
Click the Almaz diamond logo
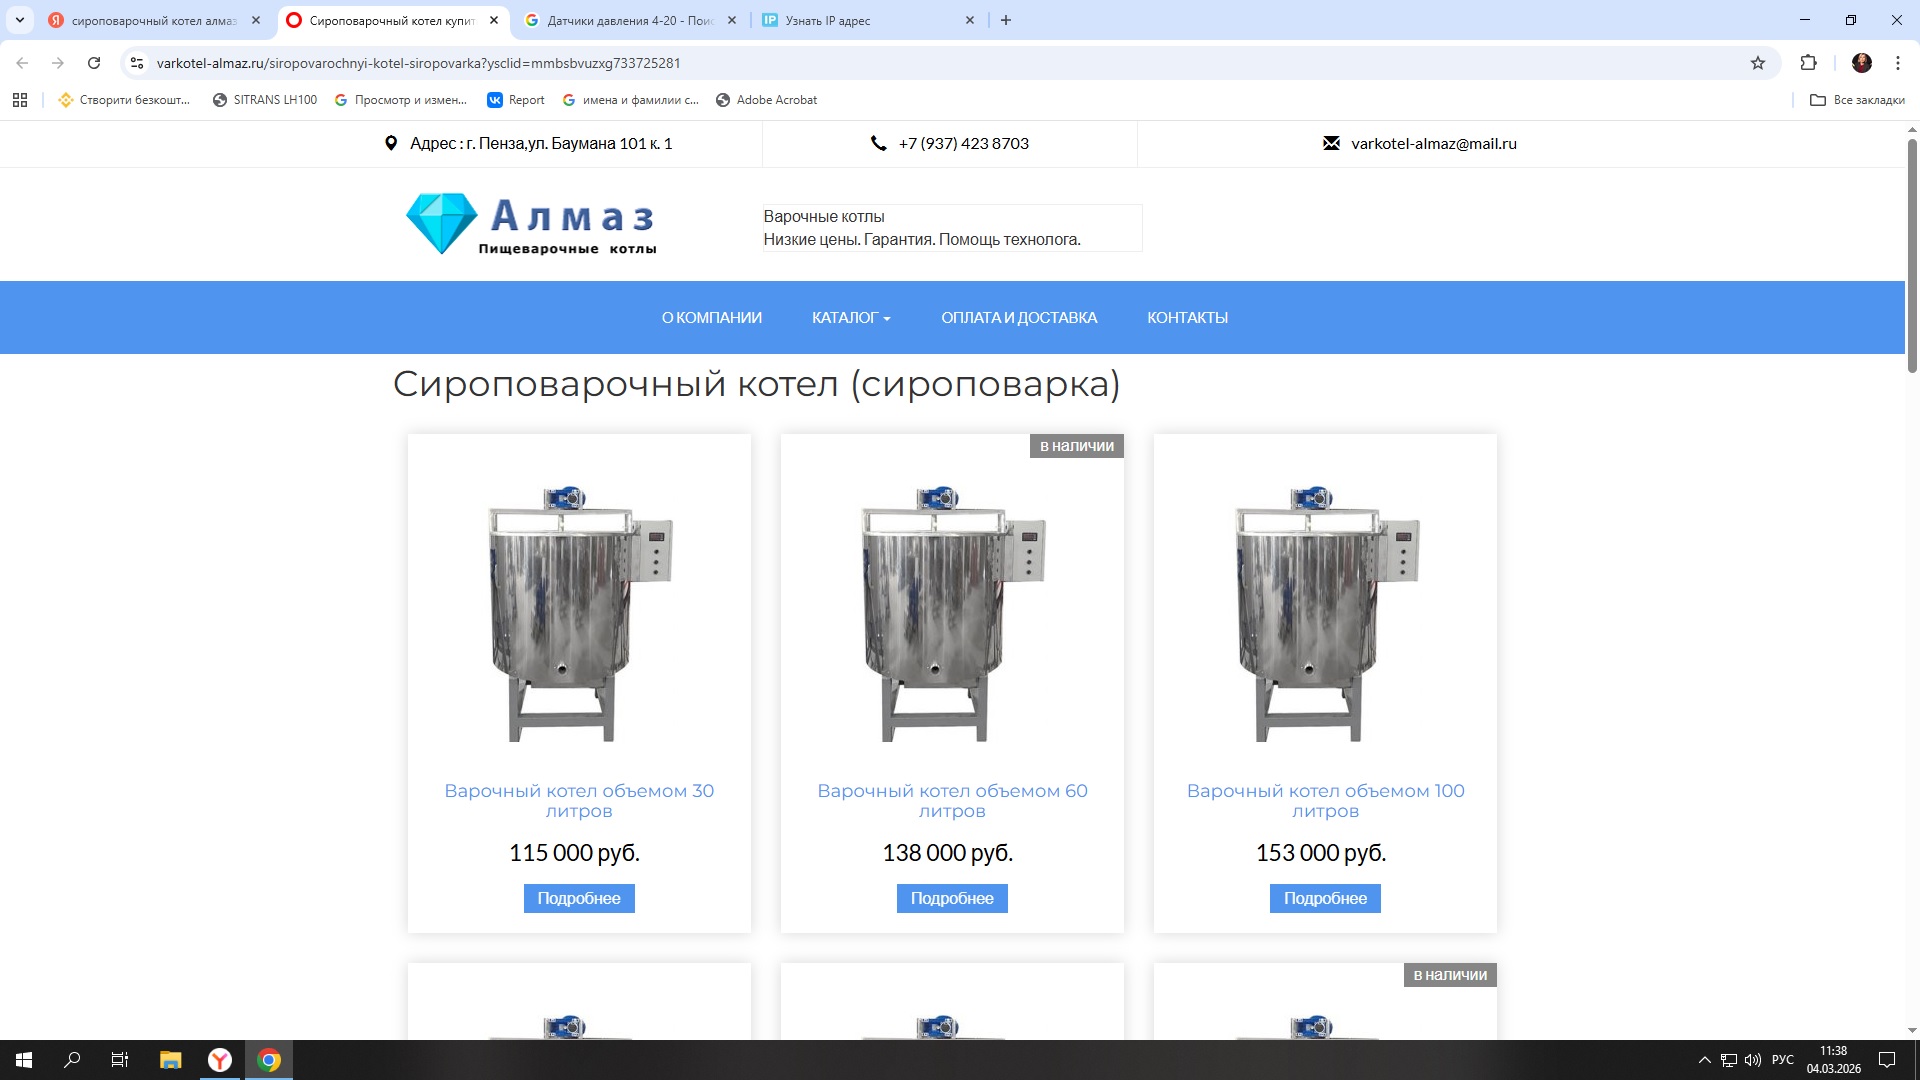(441, 222)
